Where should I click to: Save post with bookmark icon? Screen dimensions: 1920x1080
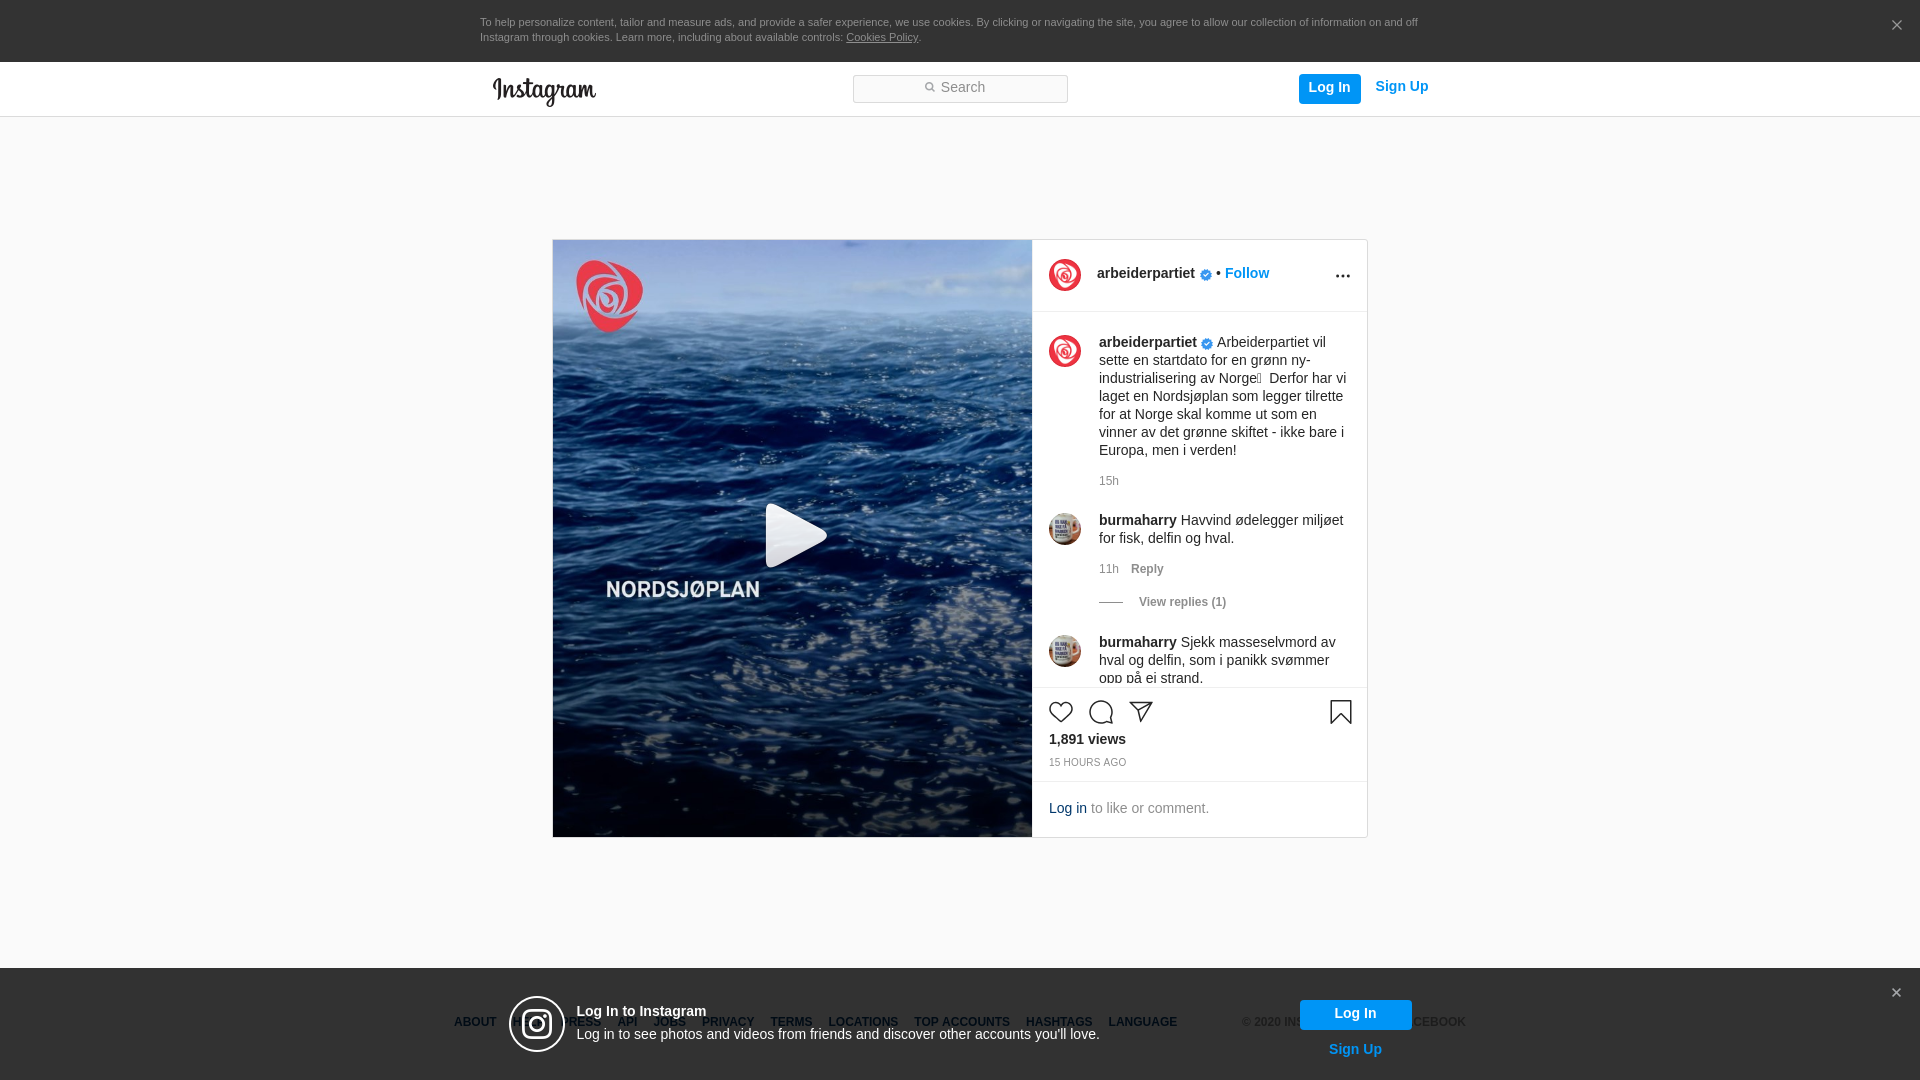tap(1340, 712)
